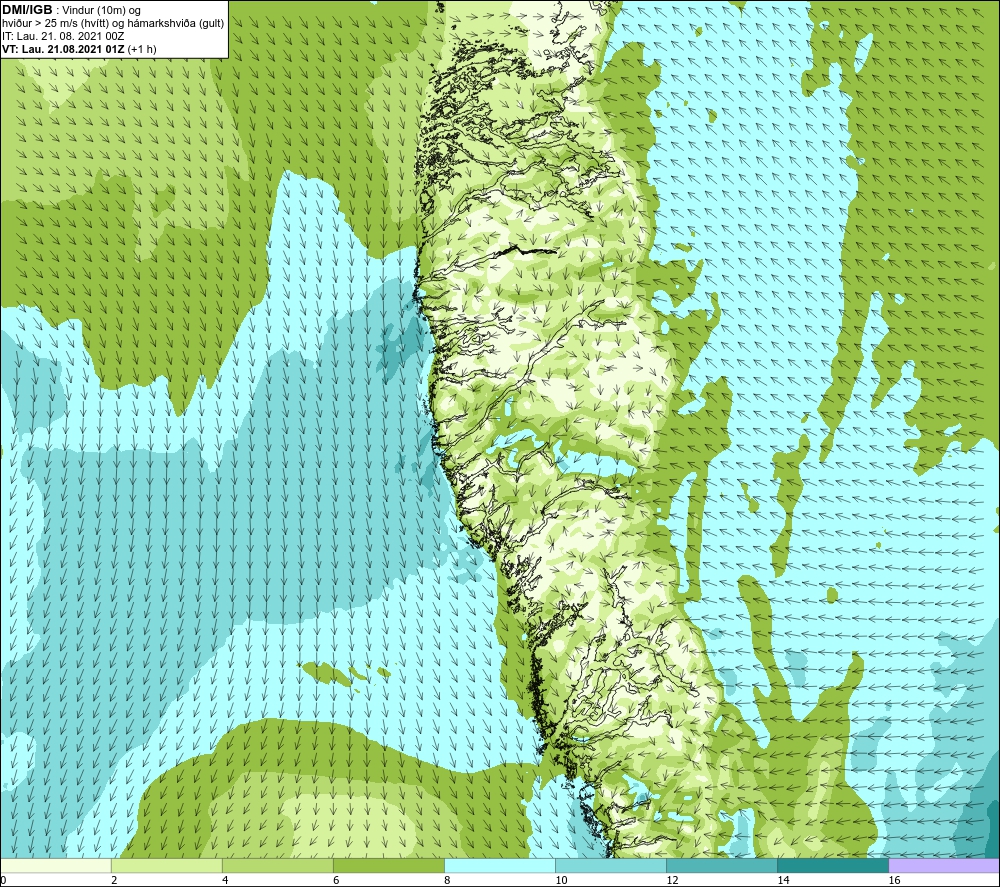
Task: Click the scale label '2' under the colour bar
Action: (114, 880)
